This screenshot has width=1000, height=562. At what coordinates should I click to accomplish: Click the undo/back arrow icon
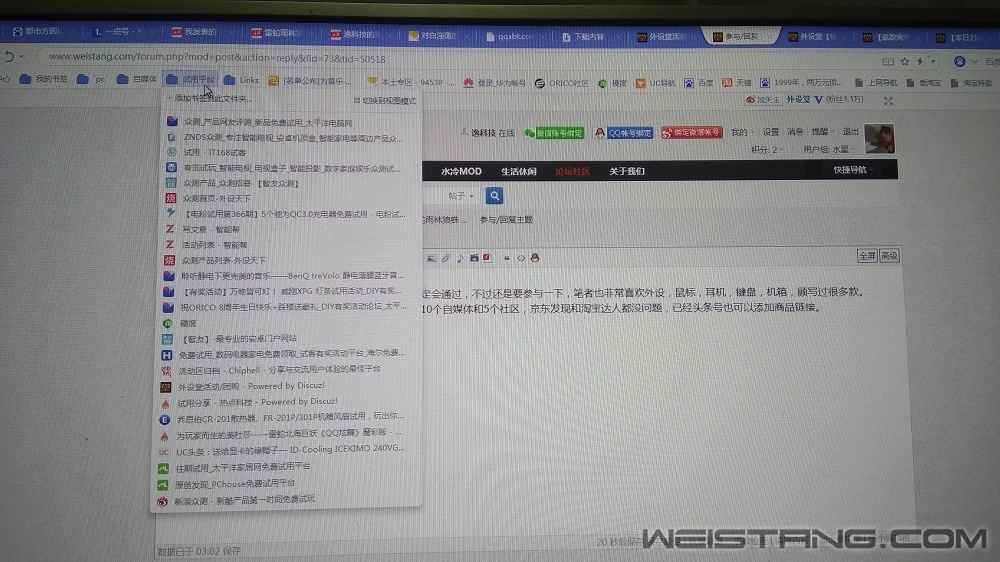(9, 57)
